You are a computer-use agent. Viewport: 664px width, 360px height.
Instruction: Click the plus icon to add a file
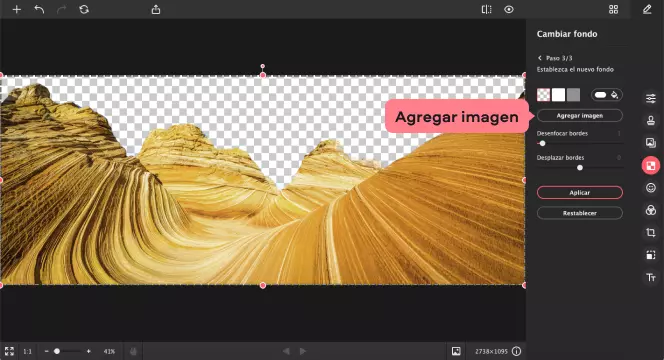[17, 9]
